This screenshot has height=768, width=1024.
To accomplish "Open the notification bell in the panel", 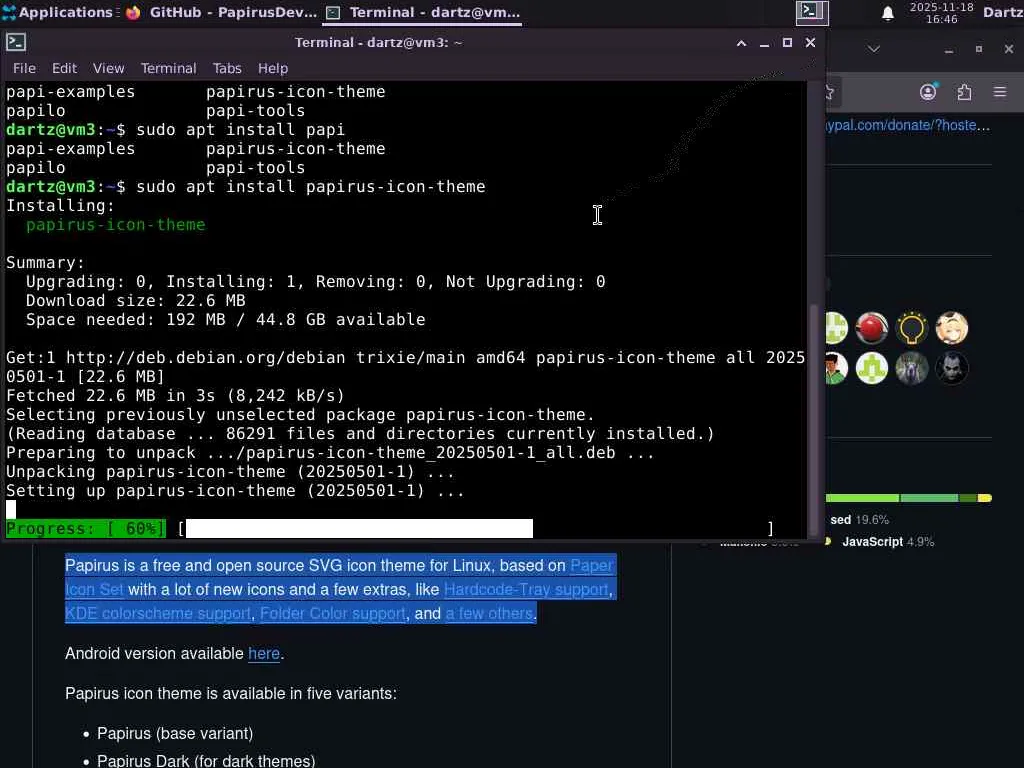I will pos(888,13).
